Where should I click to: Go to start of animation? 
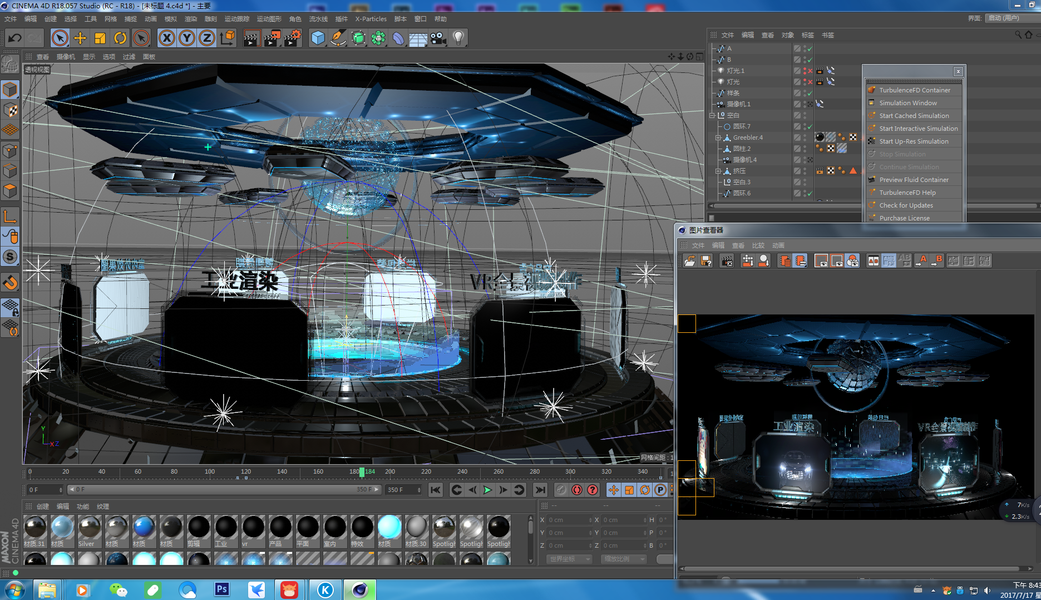pos(436,490)
